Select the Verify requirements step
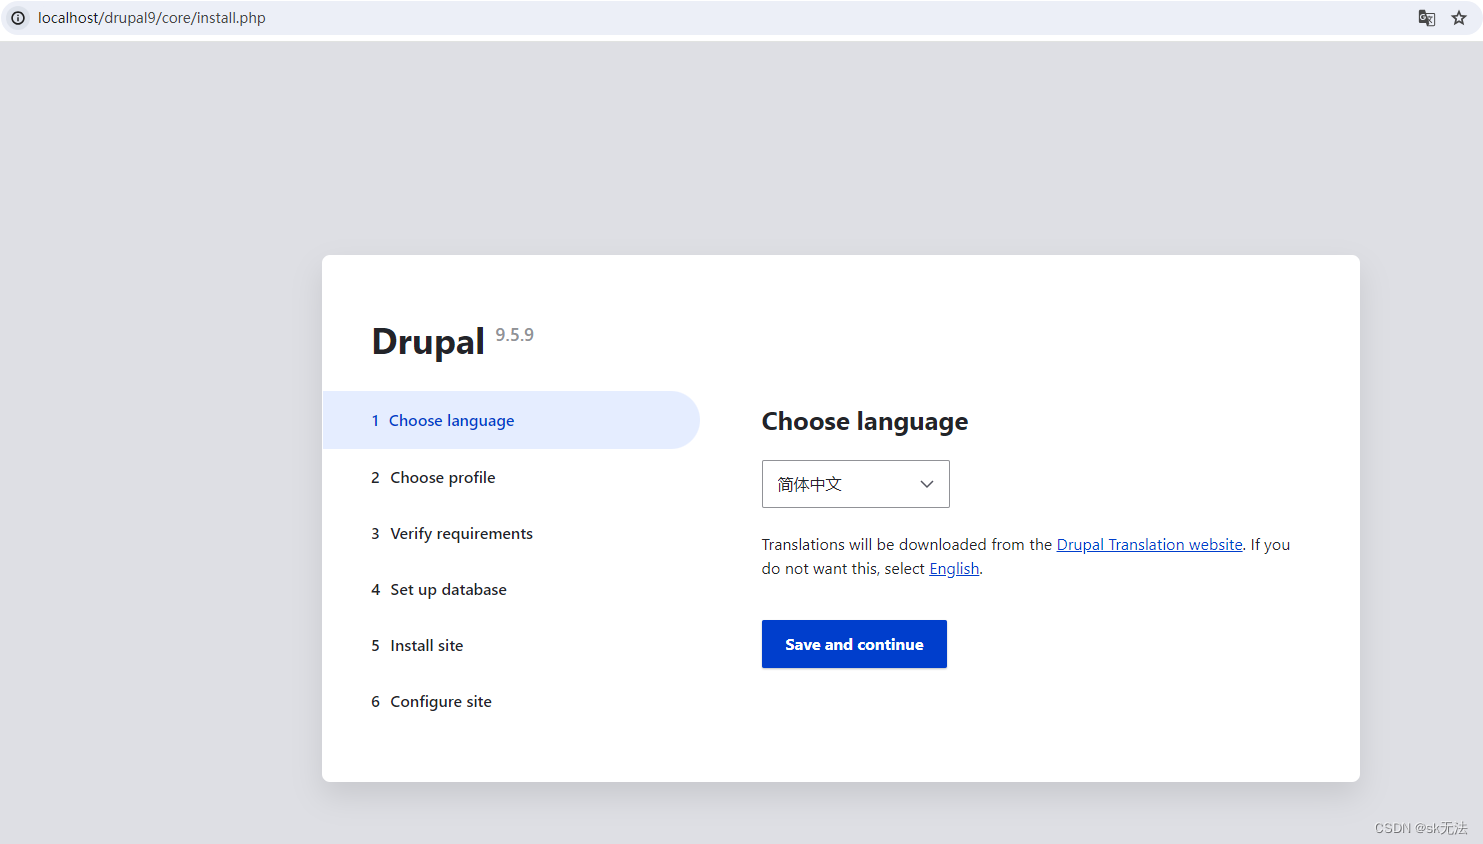Viewport: 1483px width, 844px height. pyautogui.click(x=452, y=533)
